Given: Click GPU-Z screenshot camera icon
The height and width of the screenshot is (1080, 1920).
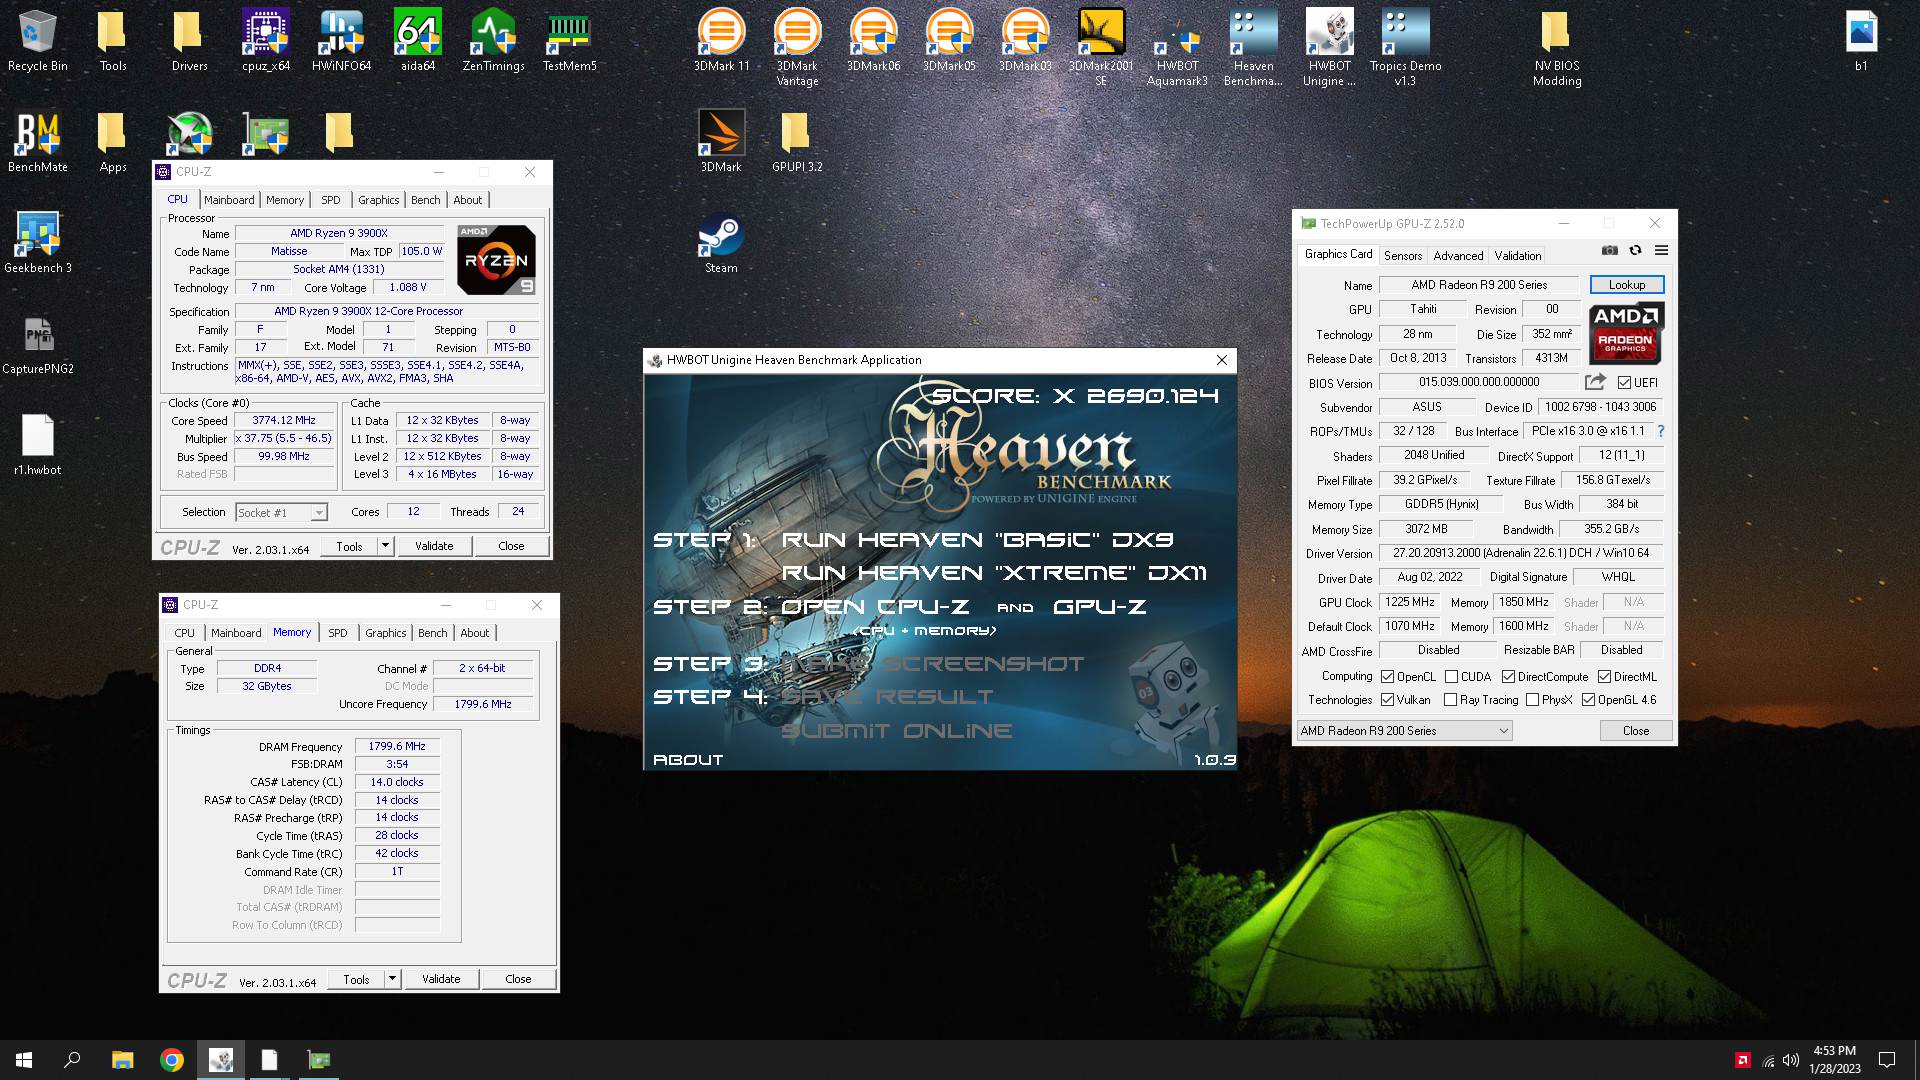Looking at the screenshot, I should 1610,251.
